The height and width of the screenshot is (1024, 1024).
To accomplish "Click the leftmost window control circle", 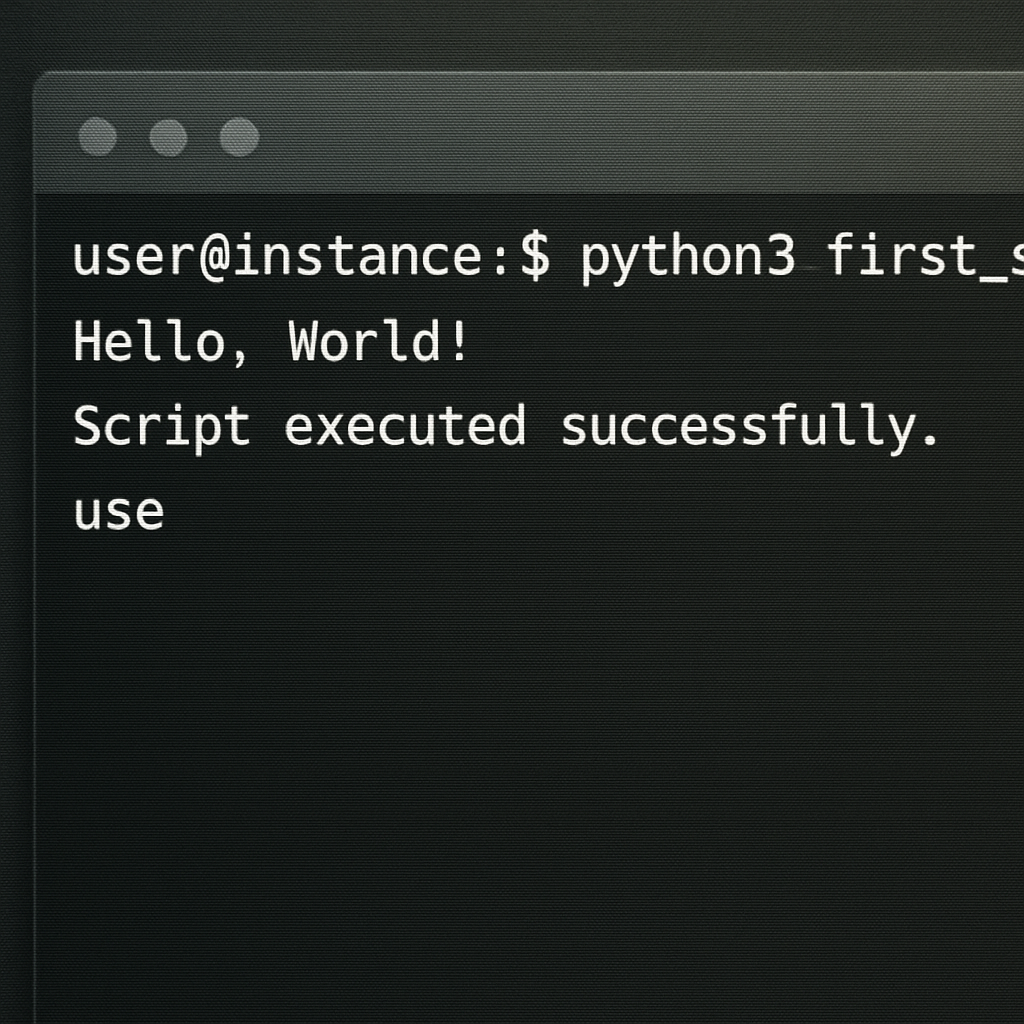I will tap(98, 137).
